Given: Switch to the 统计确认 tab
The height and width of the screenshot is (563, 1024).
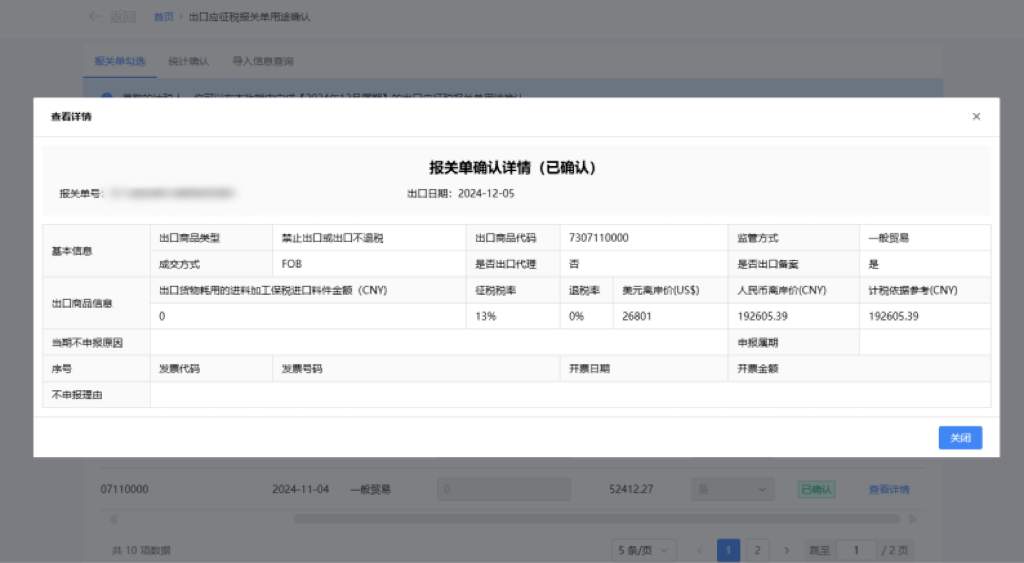Looking at the screenshot, I should click(190, 61).
